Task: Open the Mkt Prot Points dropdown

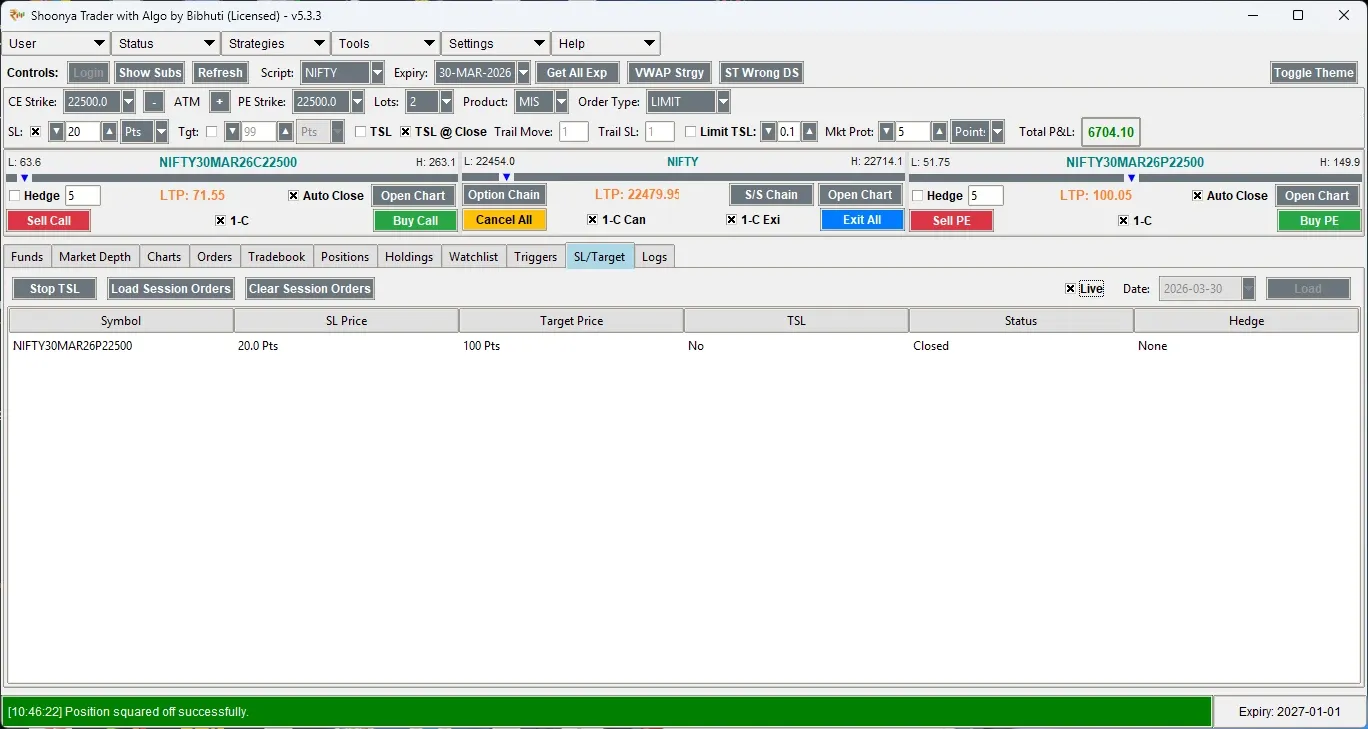Action: [997, 132]
